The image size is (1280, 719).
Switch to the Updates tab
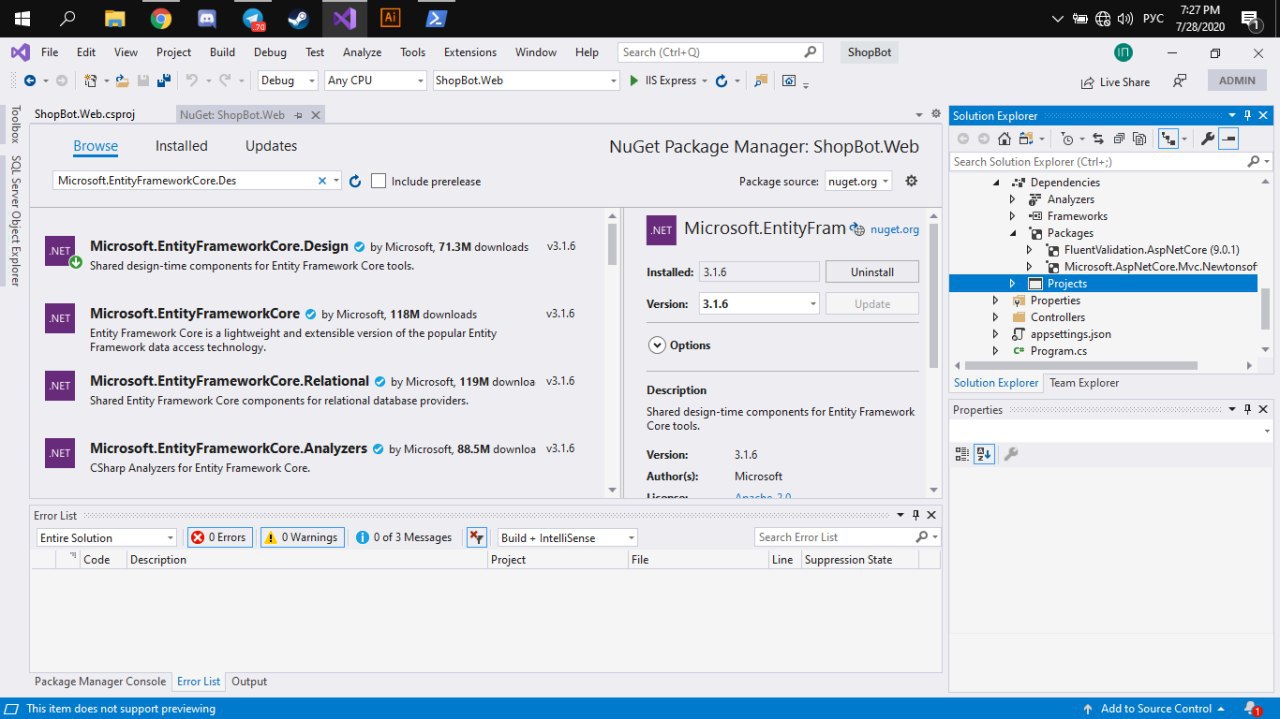(271, 146)
